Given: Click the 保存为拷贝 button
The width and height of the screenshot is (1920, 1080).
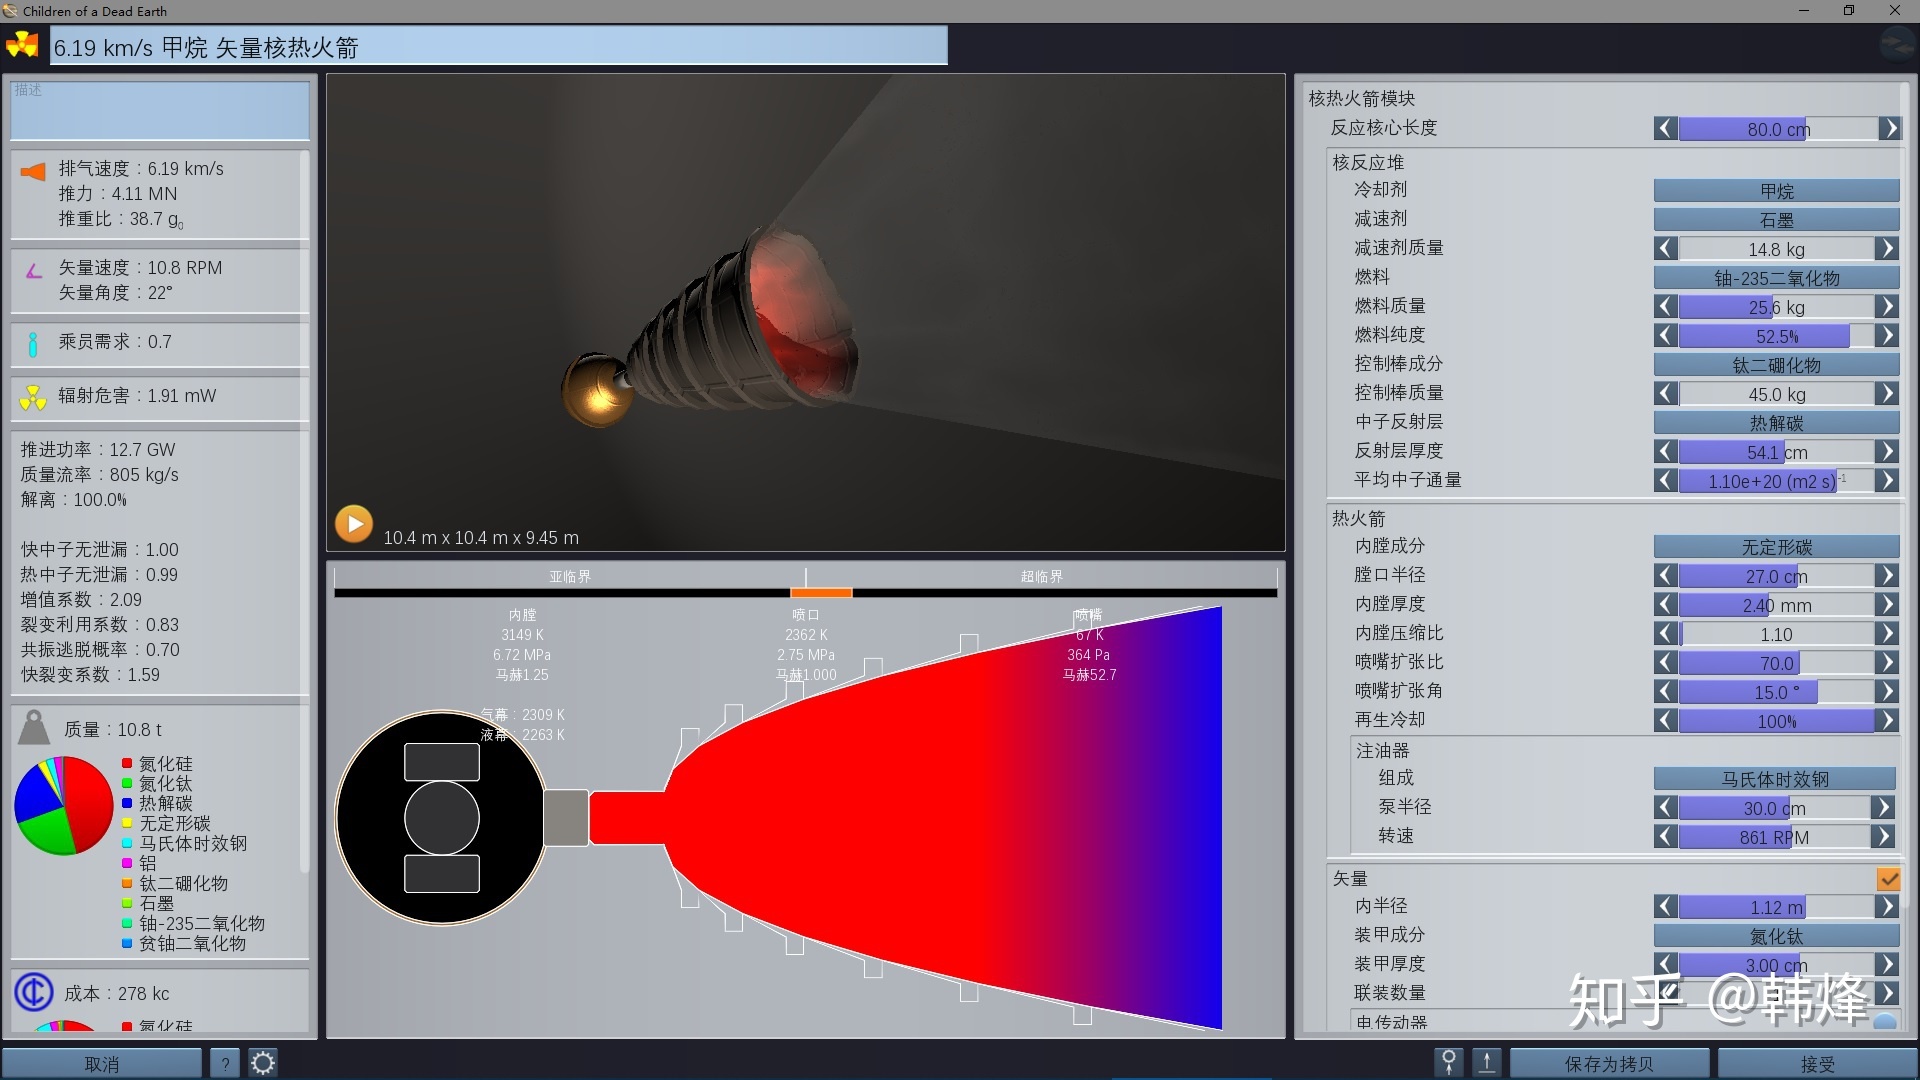Looking at the screenshot, I should point(1609,1063).
